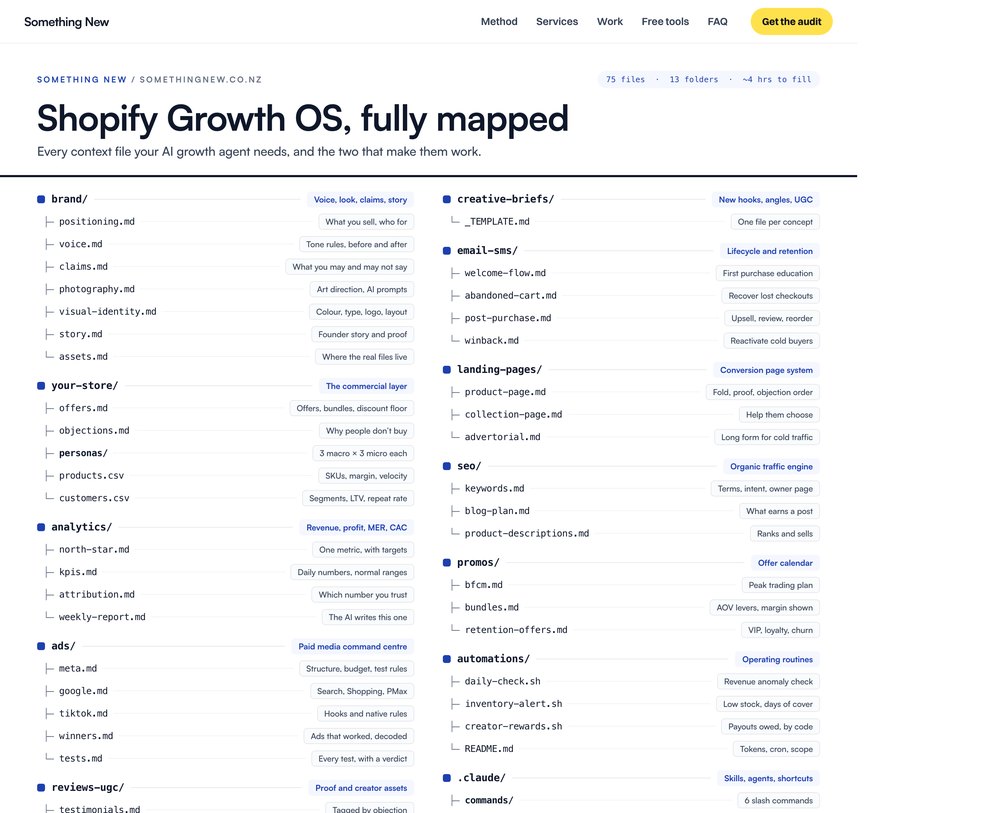
Task: Click the '~4 hrs to fill' stat
Action: [x=777, y=80]
